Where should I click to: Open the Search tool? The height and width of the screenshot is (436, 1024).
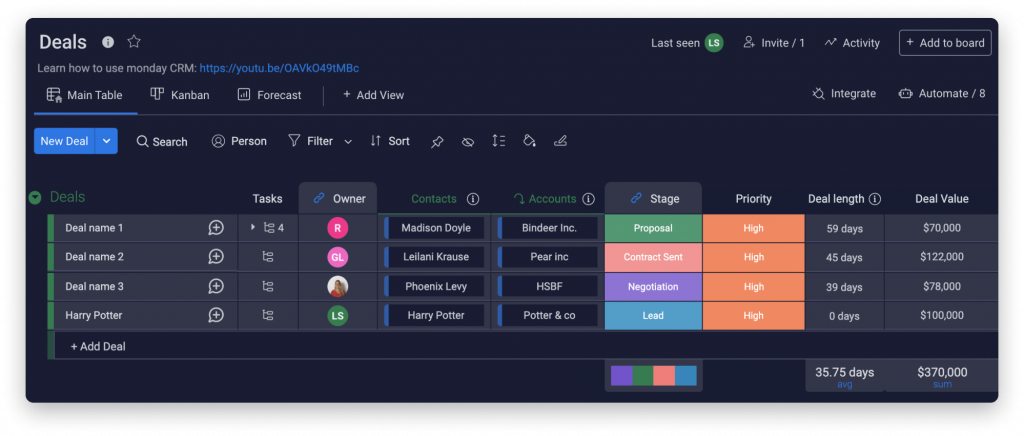click(x=162, y=142)
